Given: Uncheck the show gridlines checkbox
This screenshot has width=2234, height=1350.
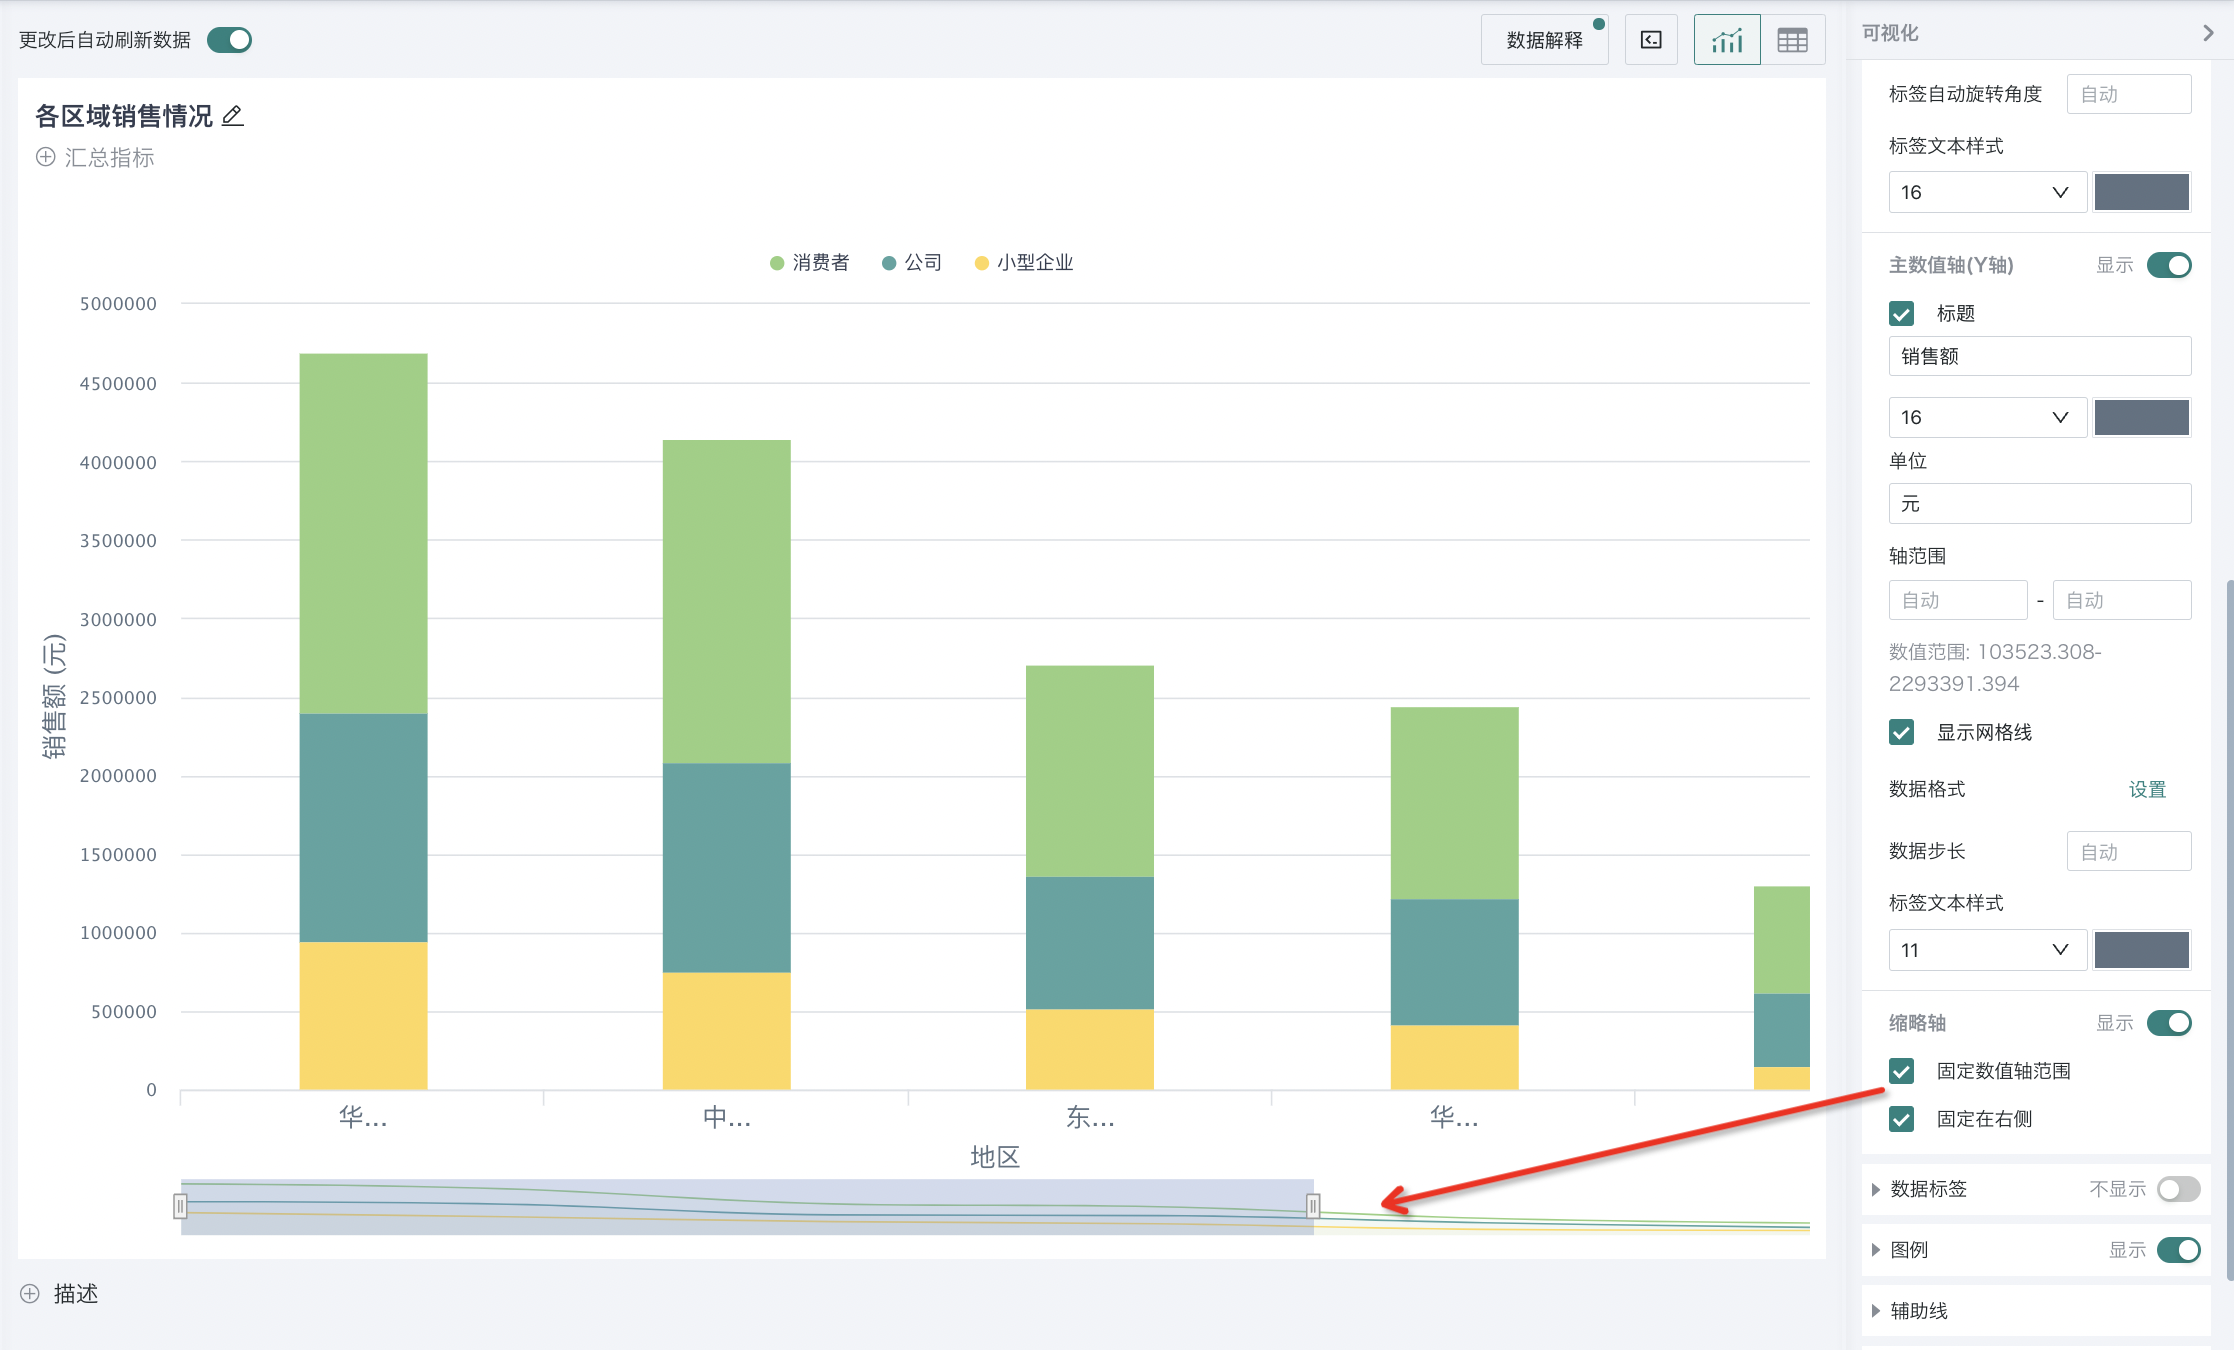Looking at the screenshot, I should 1901,732.
